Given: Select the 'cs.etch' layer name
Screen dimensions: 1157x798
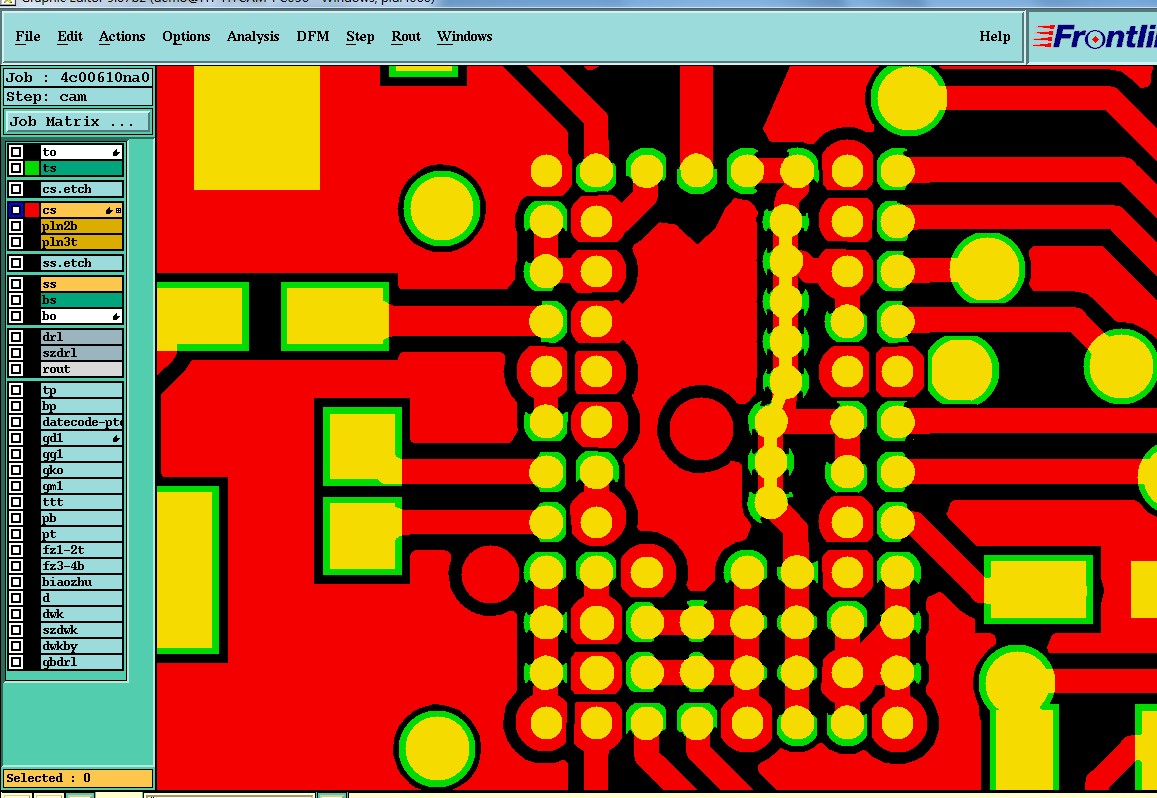Looking at the screenshot, I should pyautogui.click(x=81, y=189).
